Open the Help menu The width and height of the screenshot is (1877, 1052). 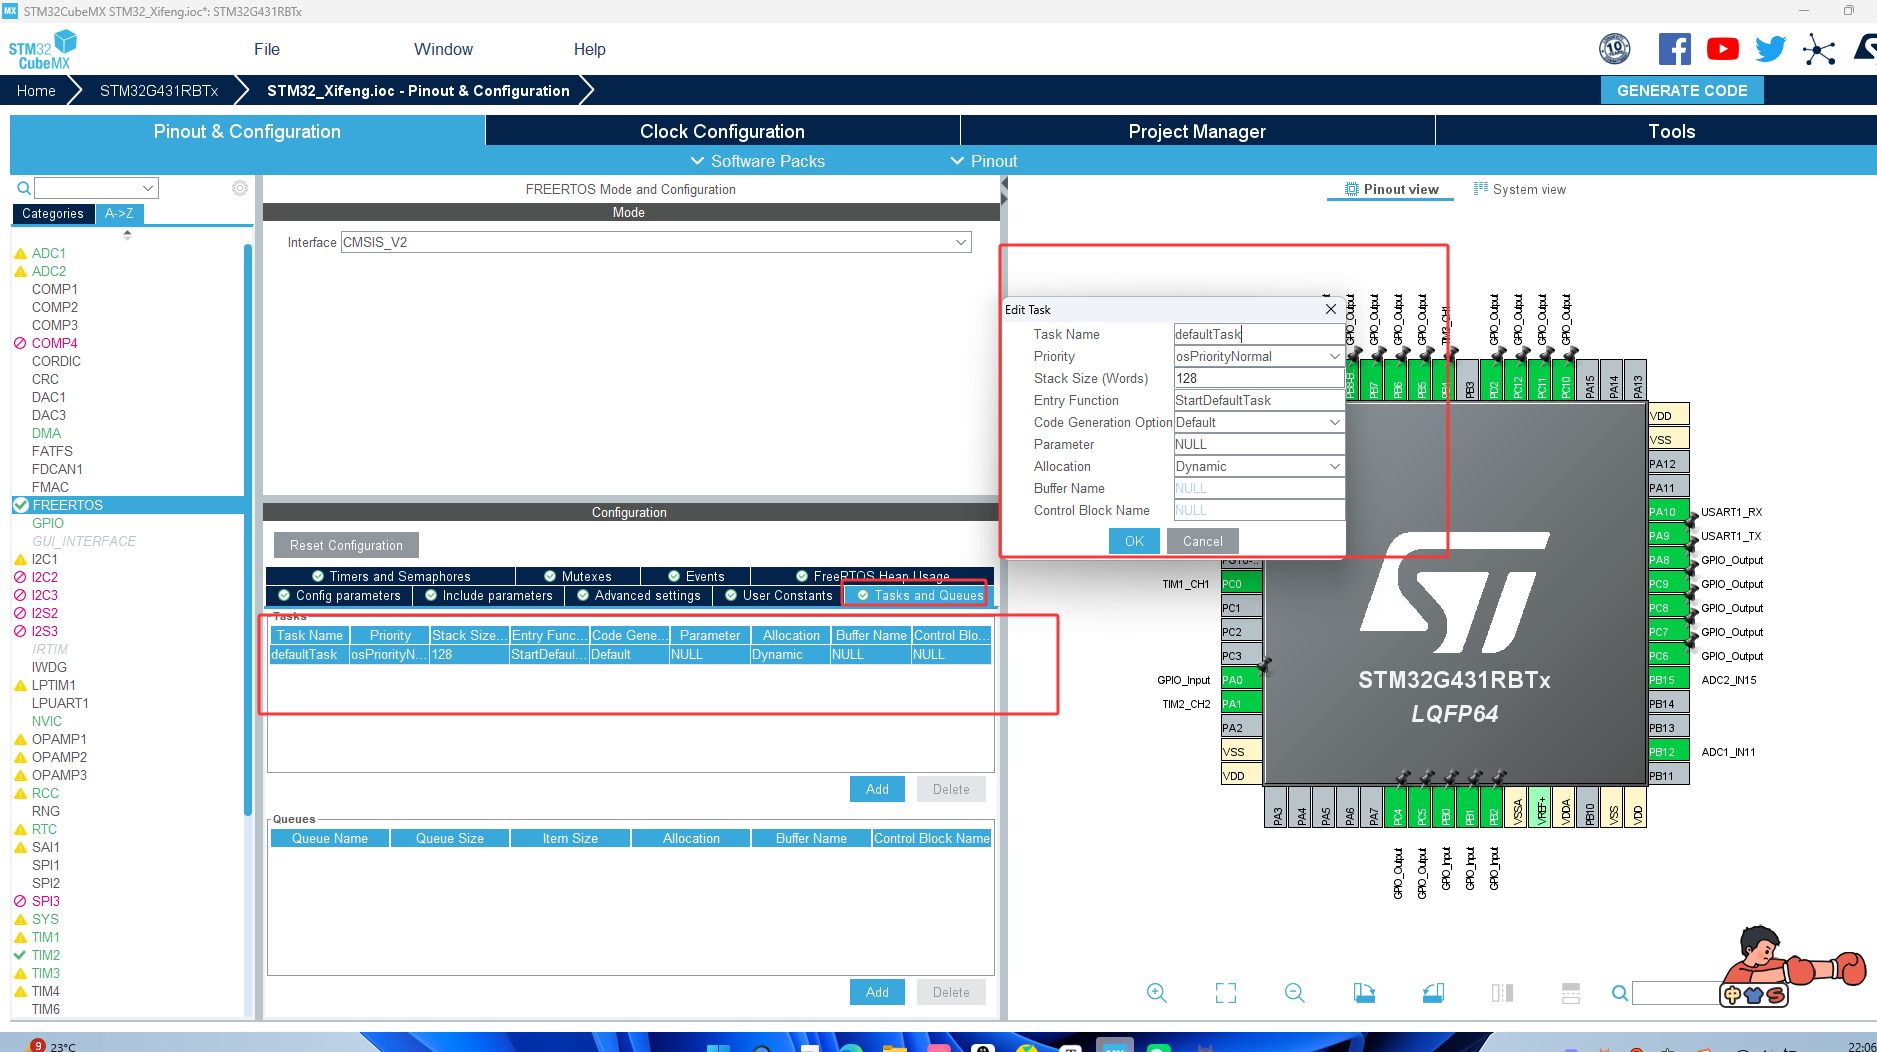(589, 49)
